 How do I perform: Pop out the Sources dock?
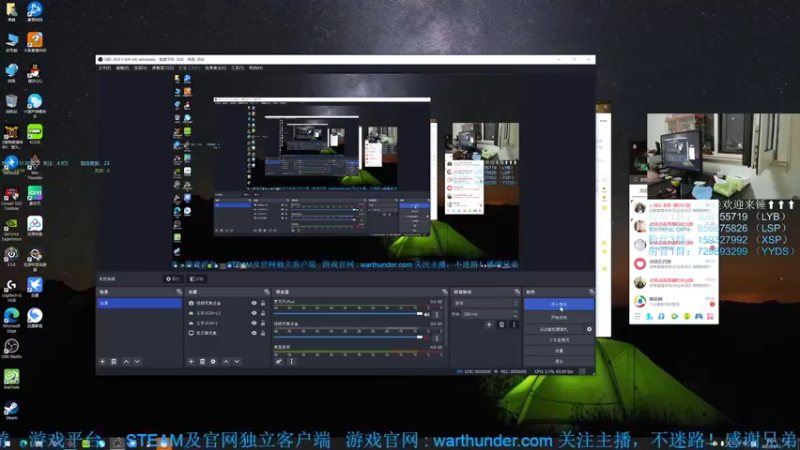coord(266,292)
